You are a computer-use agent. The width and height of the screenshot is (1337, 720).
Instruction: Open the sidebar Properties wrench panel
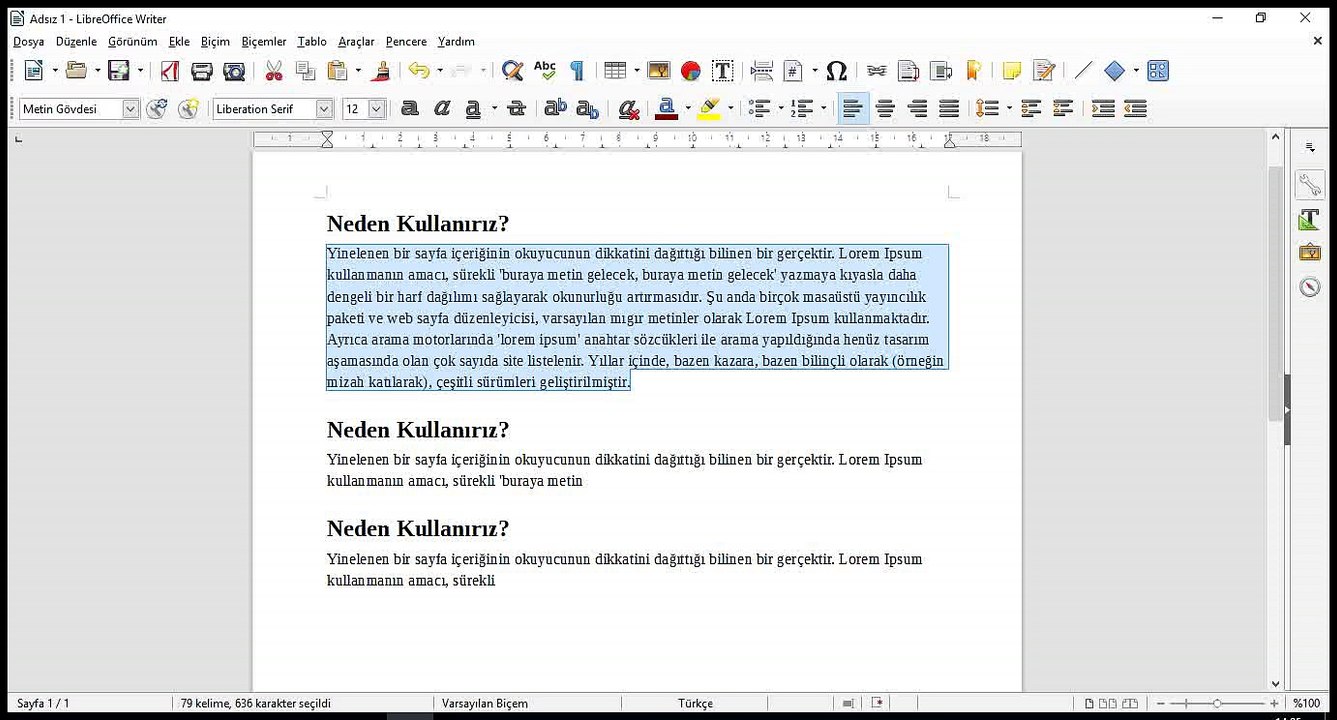coord(1310,184)
